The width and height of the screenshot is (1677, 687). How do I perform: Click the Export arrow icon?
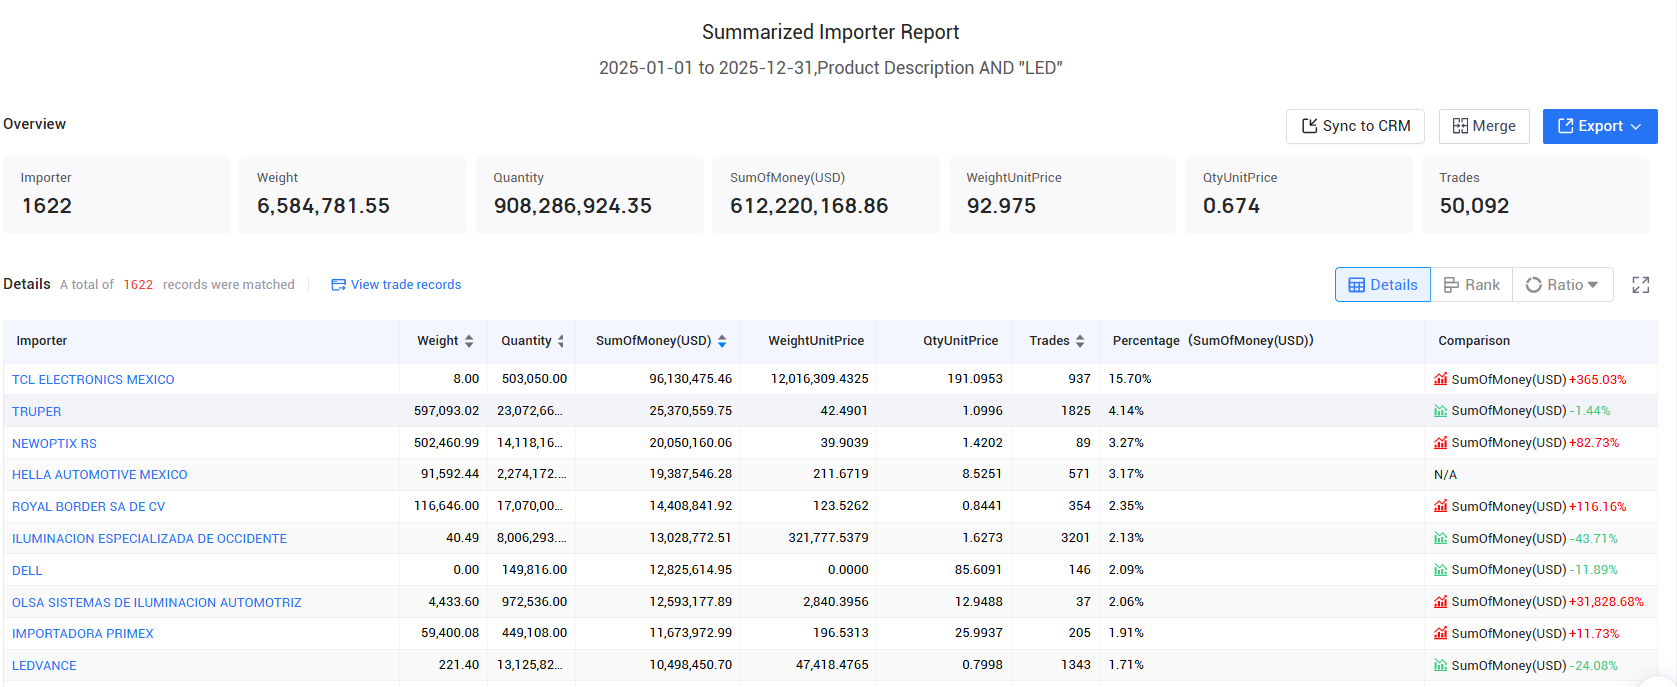click(1565, 126)
